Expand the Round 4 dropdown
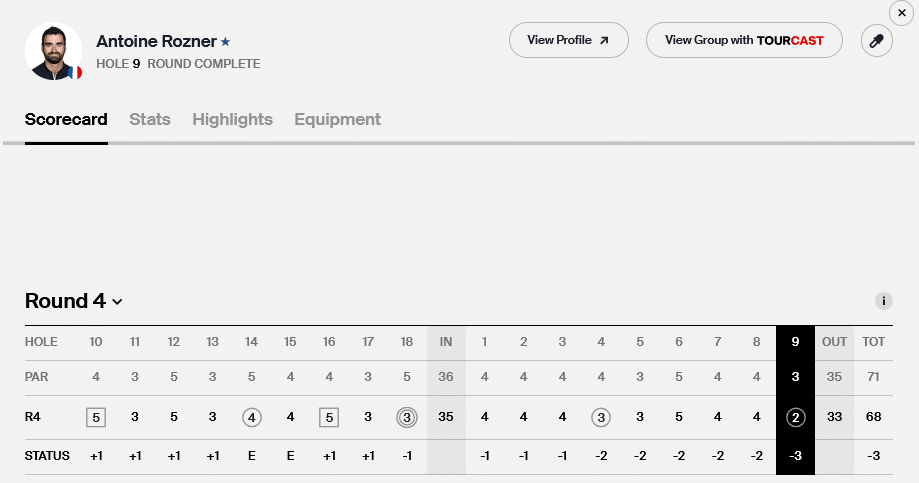 point(74,301)
